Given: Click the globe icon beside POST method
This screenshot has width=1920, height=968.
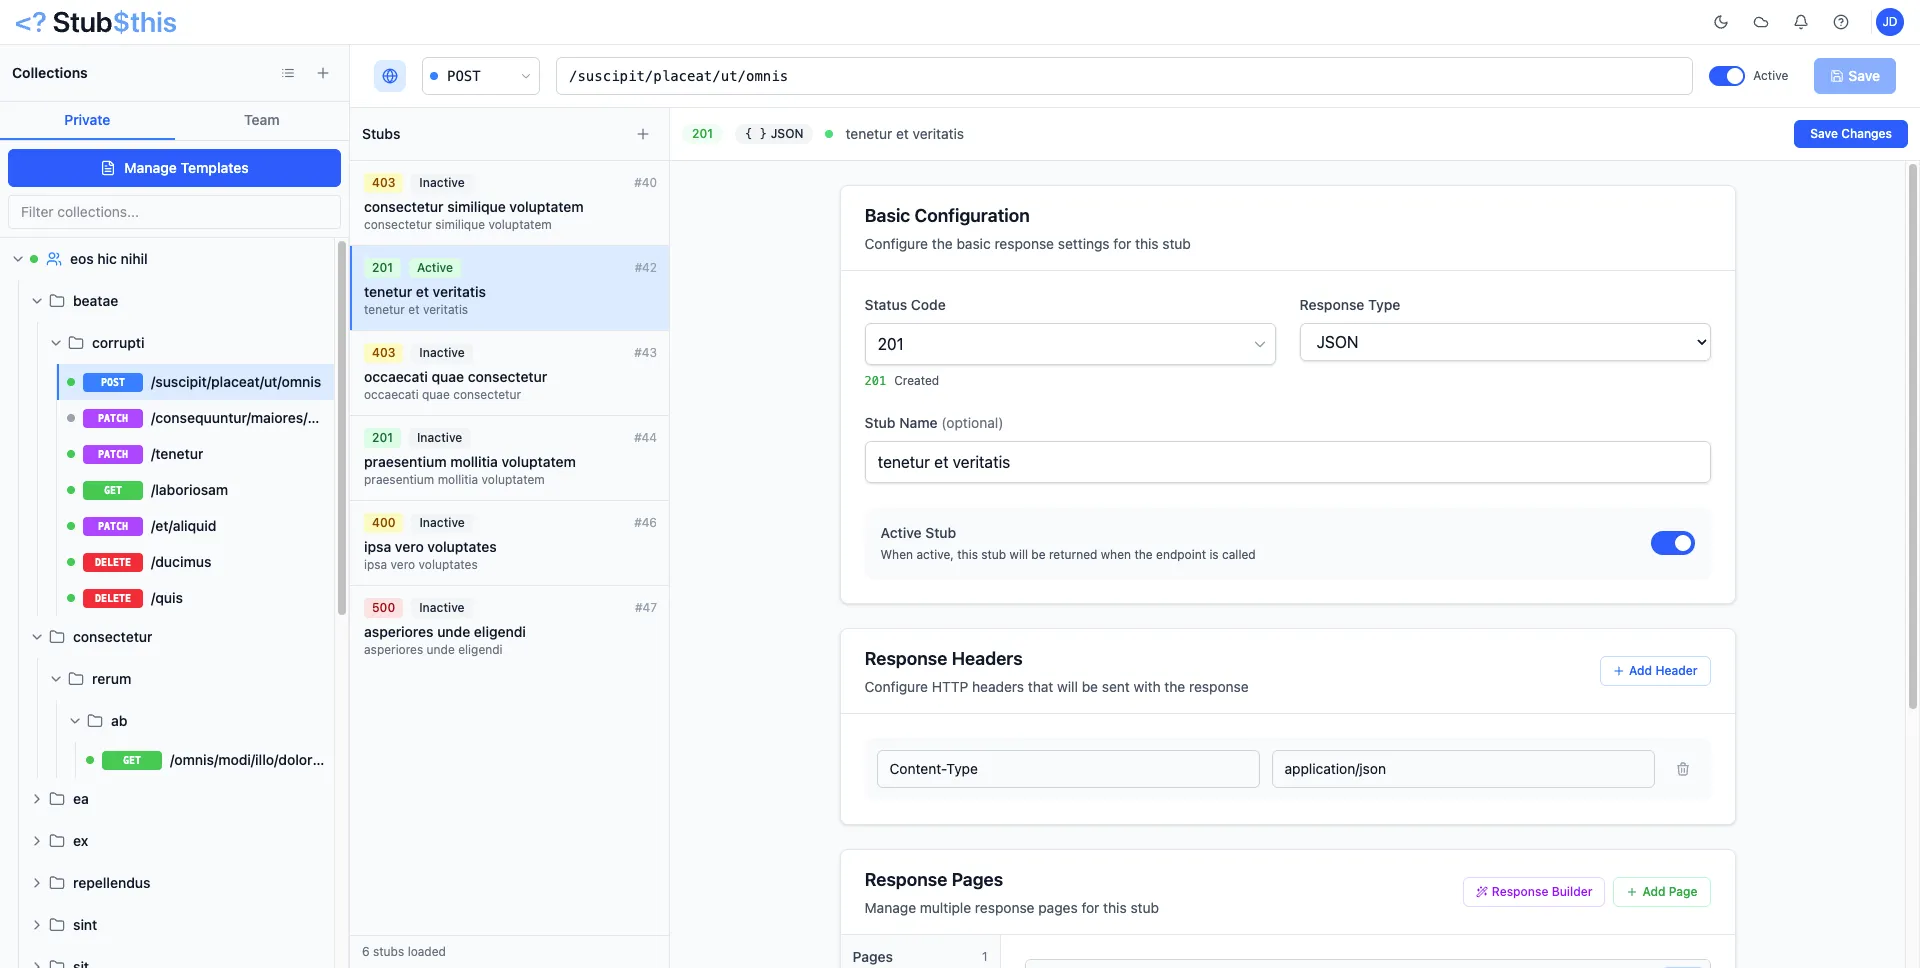Looking at the screenshot, I should click(x=390, y=76).
